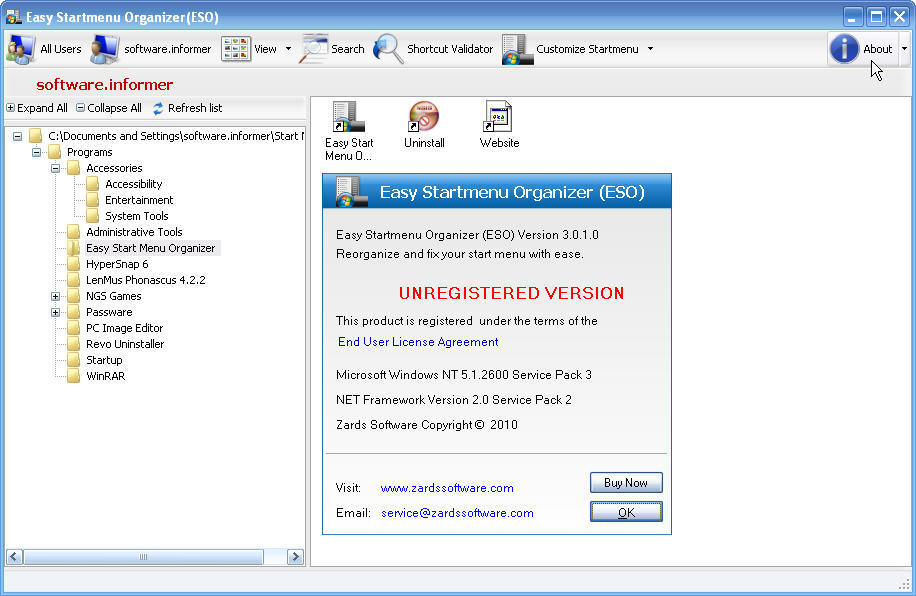The height and width of the screenshot is (596, 916).
Task: Open dropdown arrow next to View
Action: [x=288, y=49]
